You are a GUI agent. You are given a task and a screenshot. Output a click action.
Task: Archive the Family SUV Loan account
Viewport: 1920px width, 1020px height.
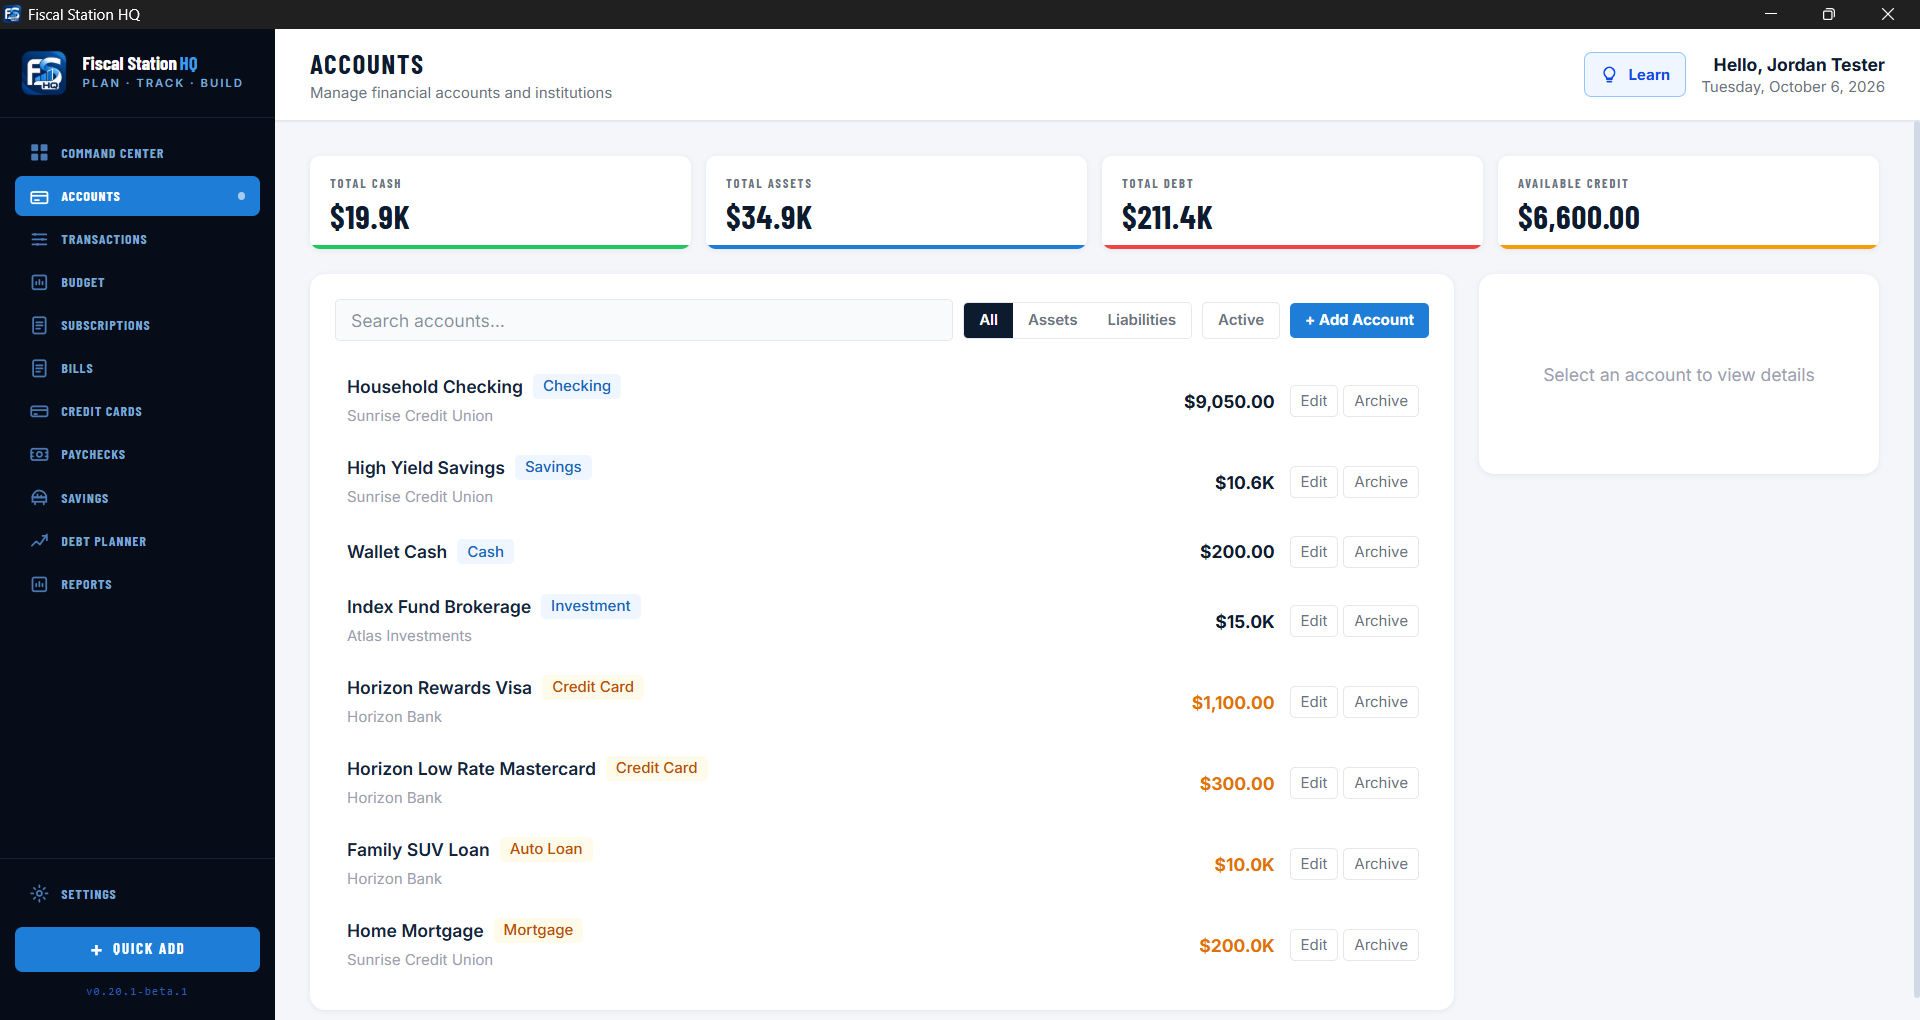(x=1380, y=864)
